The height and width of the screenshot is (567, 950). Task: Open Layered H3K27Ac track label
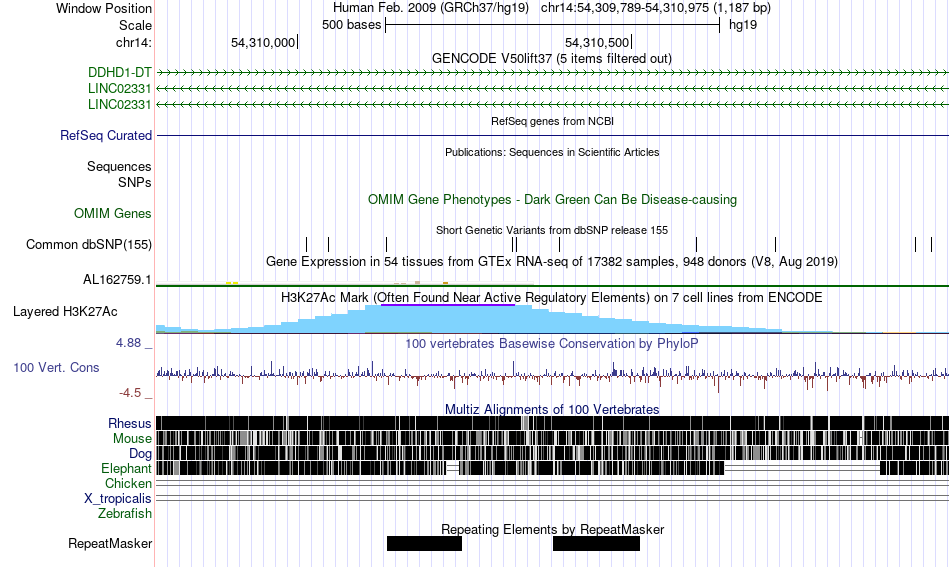[65, 312]
